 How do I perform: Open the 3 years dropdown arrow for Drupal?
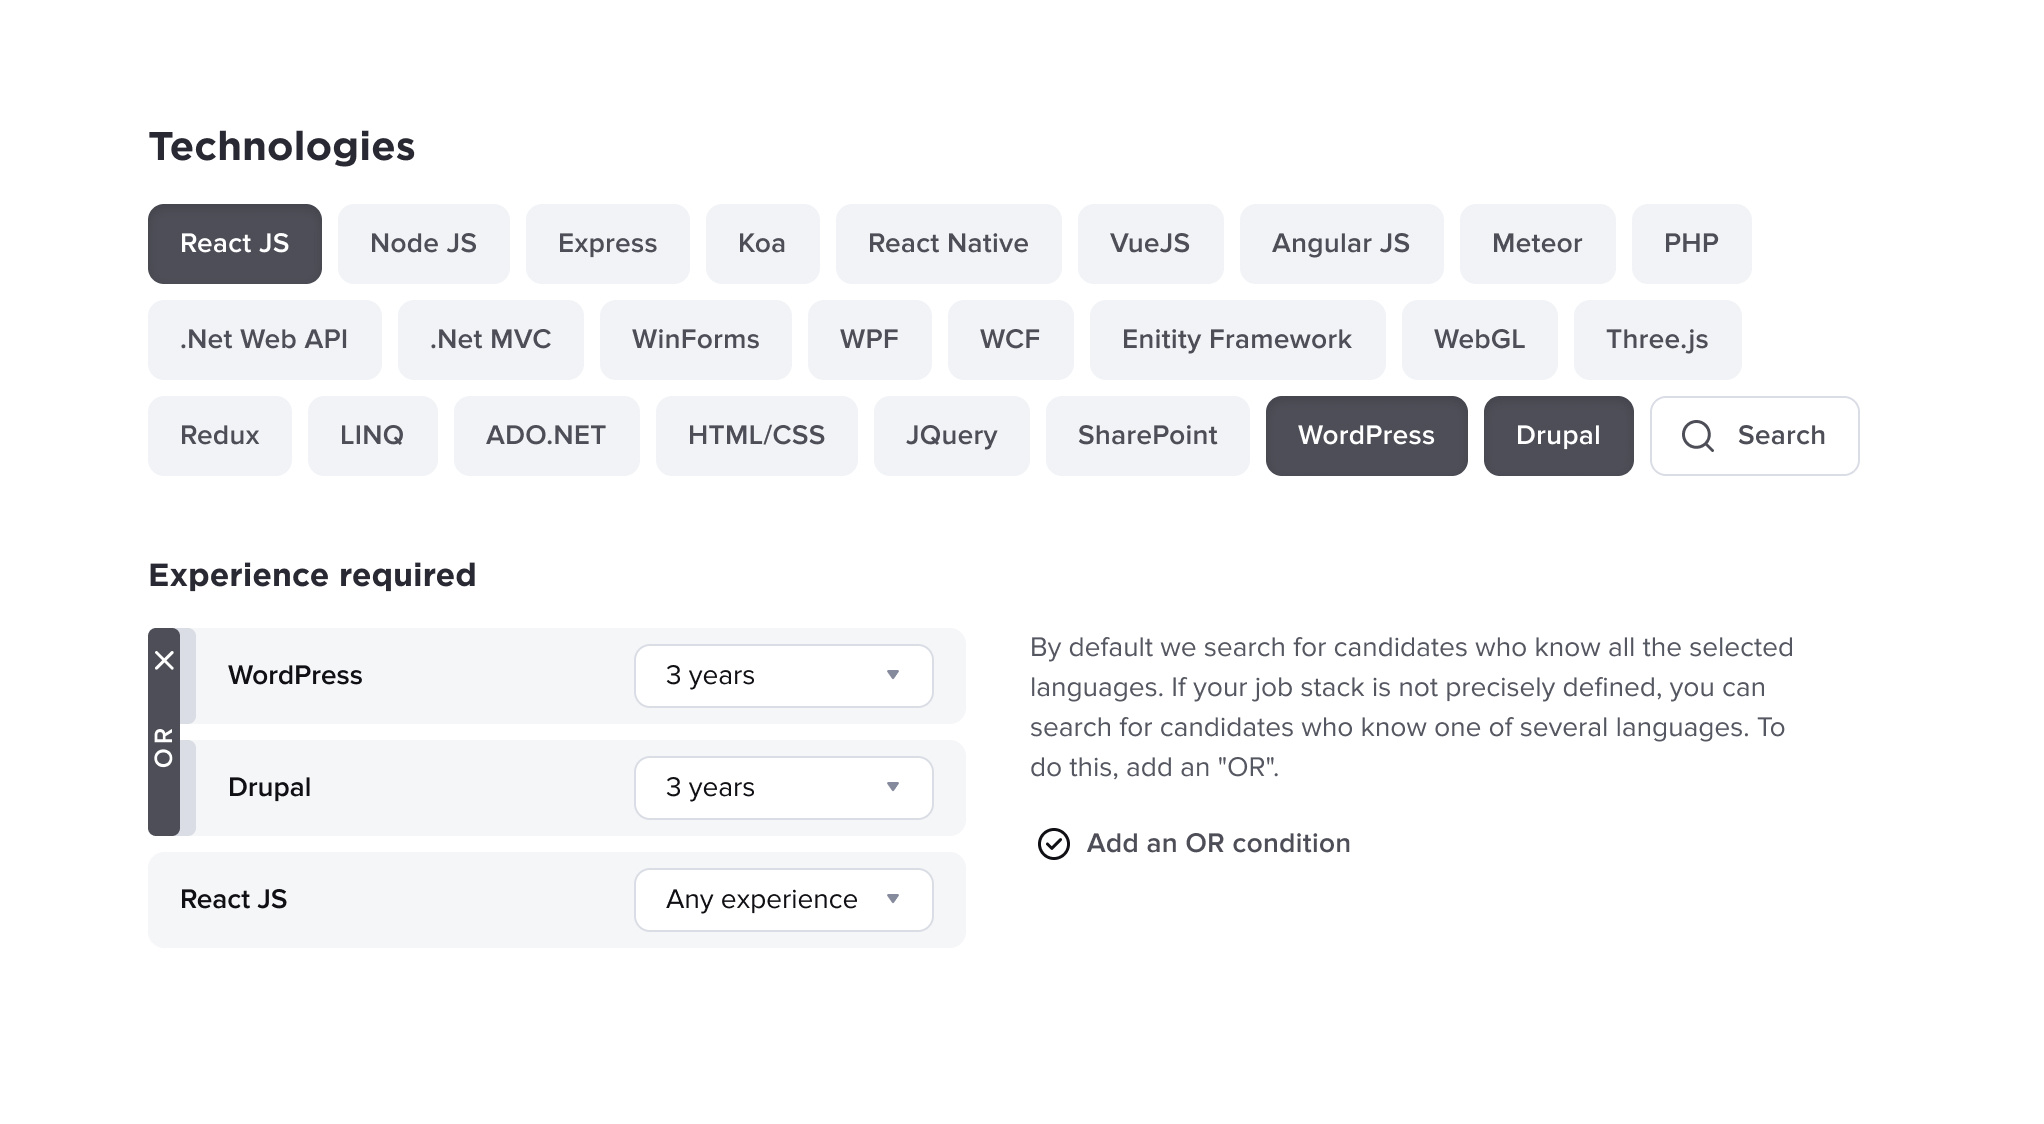click(x=893, y=788)
